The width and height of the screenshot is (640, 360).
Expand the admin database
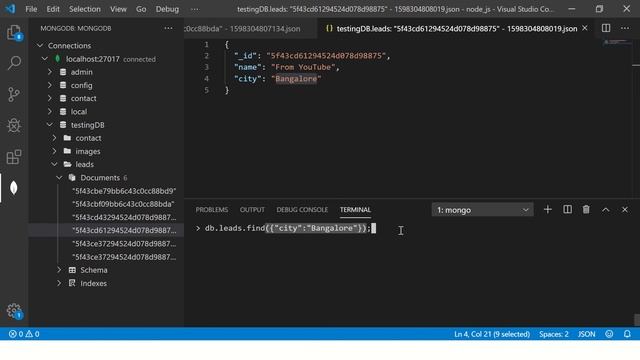(50, 72)
